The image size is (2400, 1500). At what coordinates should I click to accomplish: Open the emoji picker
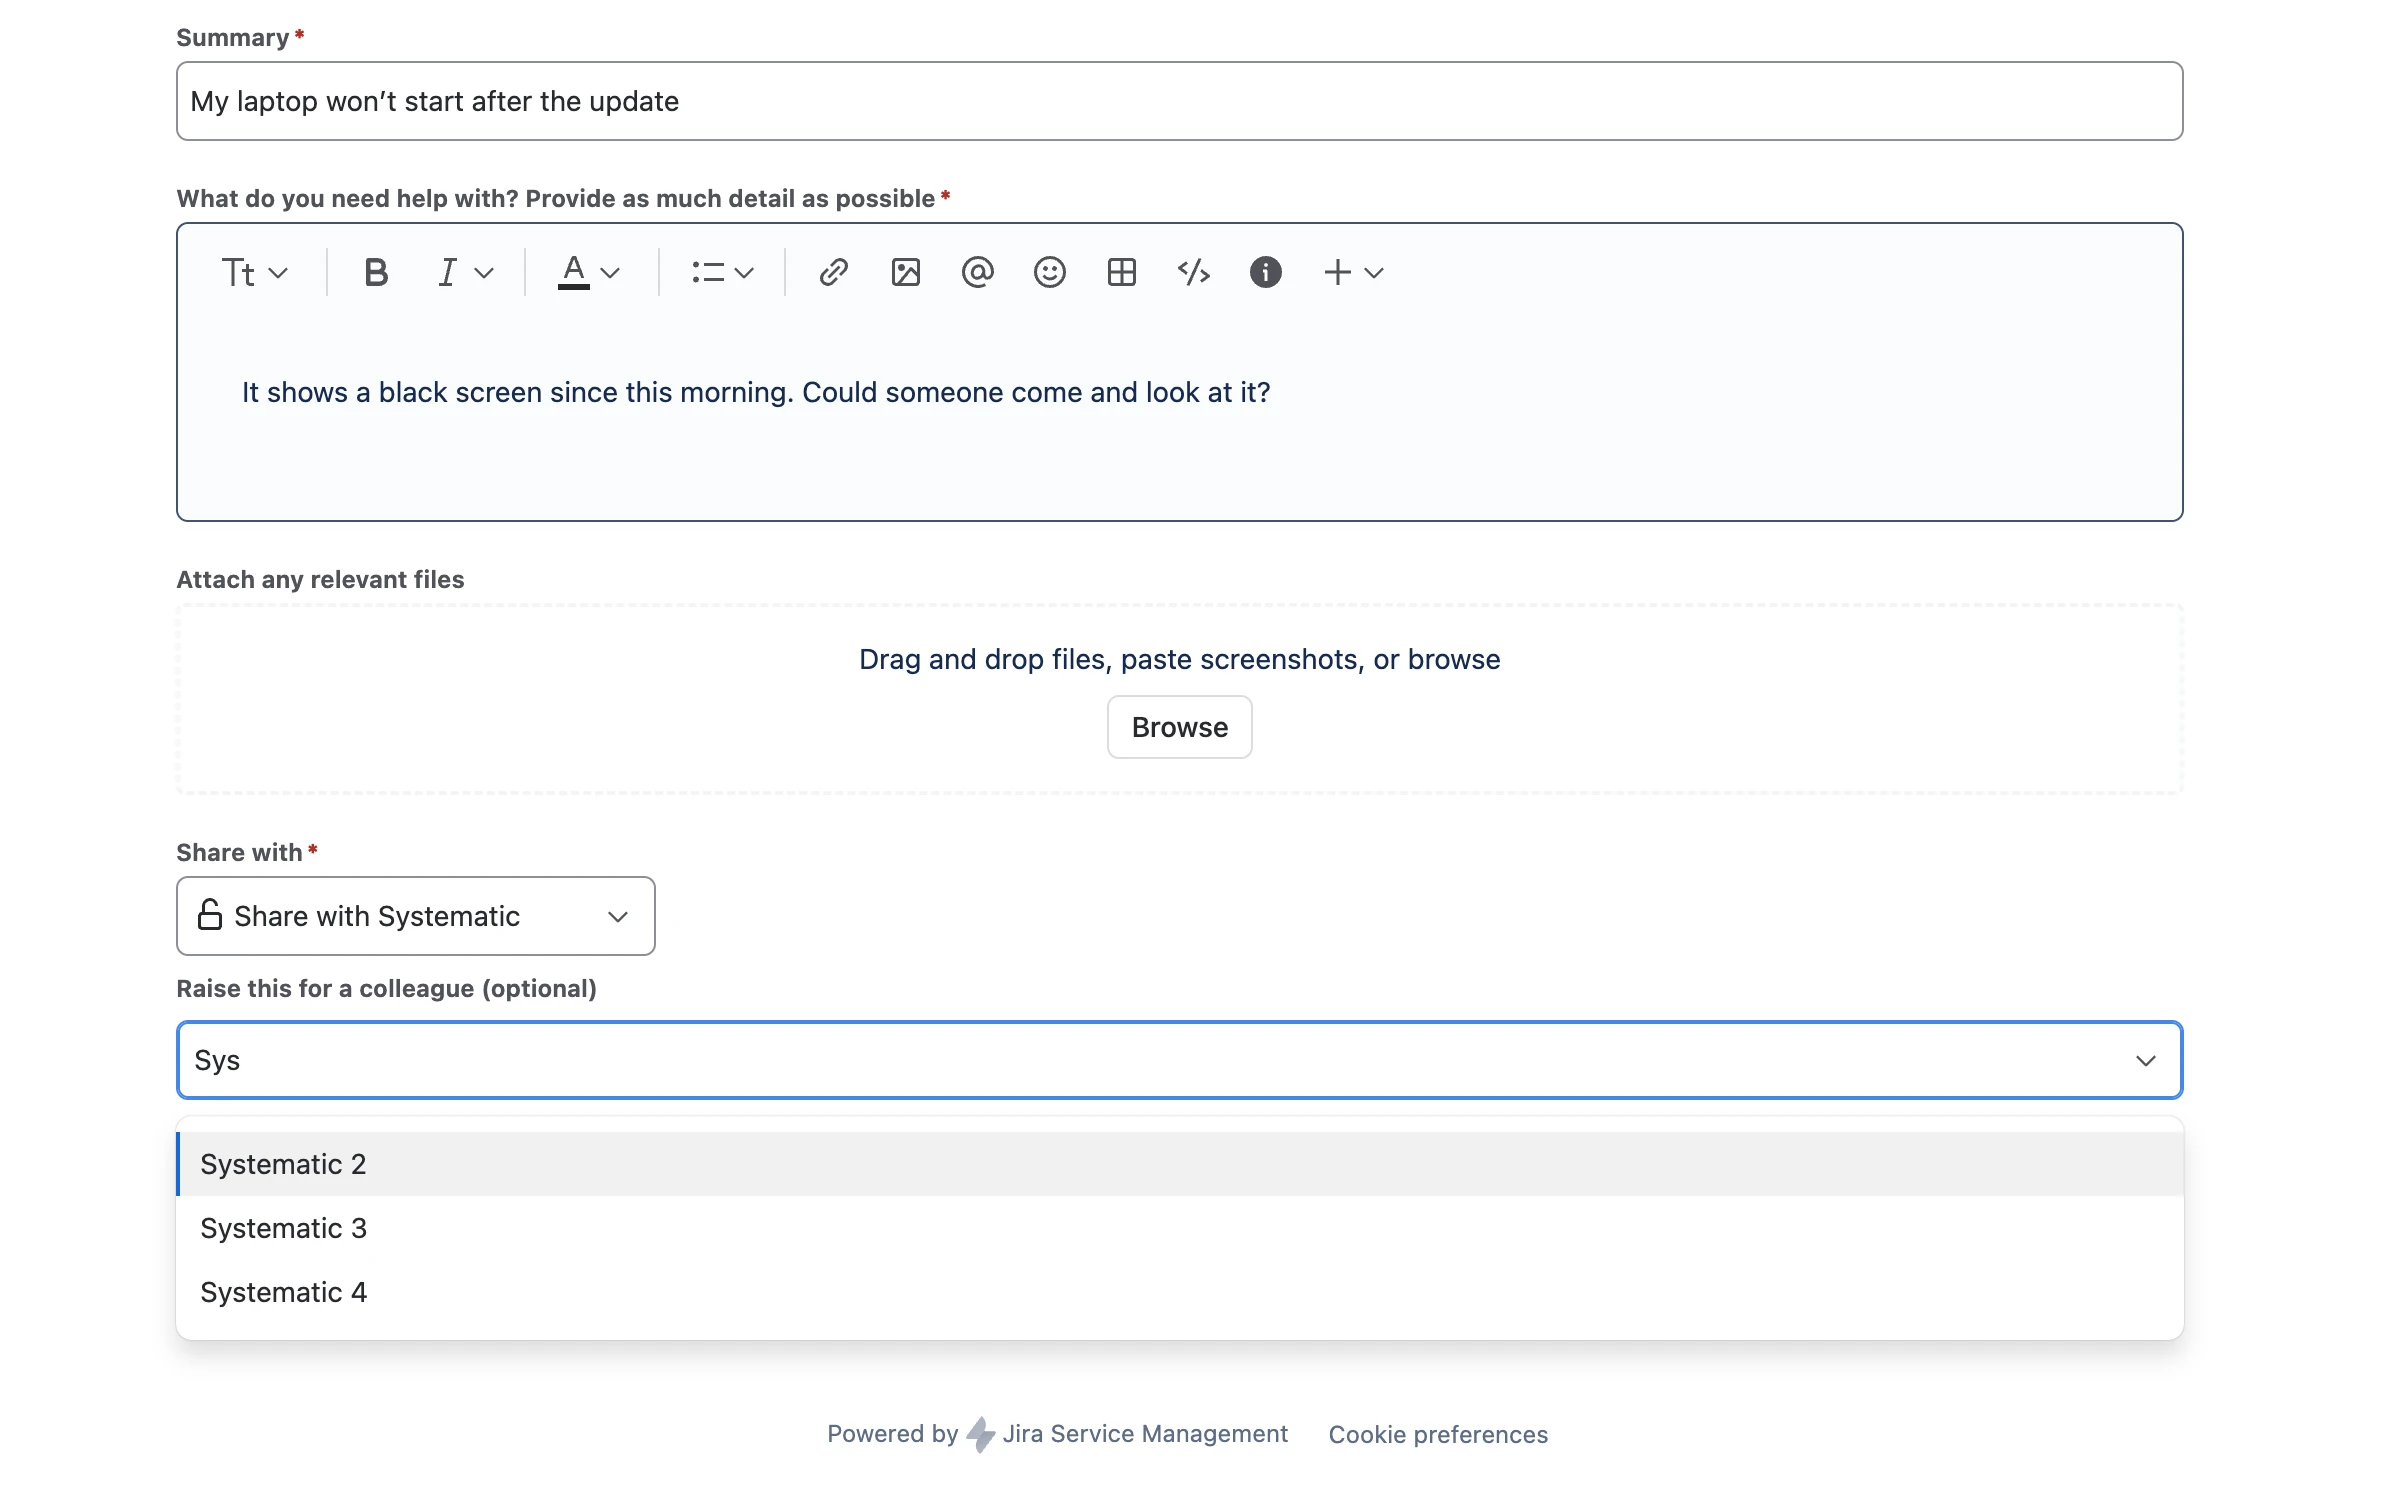click(x=1050, y=272)
